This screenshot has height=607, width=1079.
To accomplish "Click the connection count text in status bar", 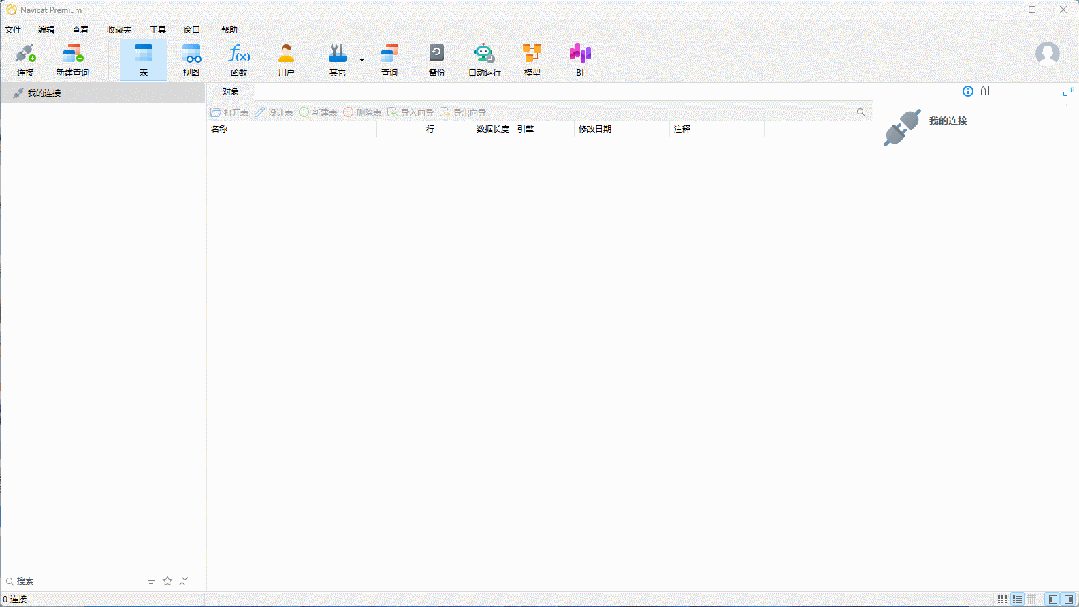I will [x=14, y=599].
